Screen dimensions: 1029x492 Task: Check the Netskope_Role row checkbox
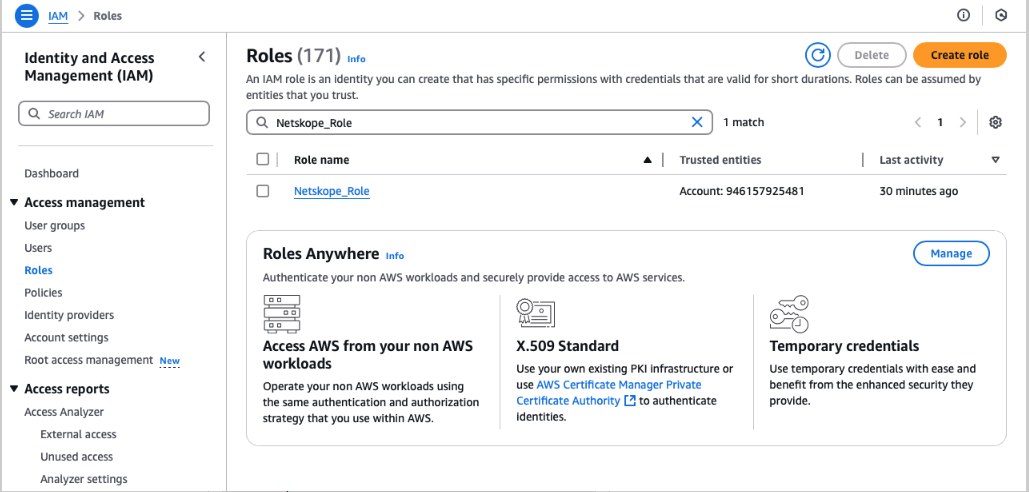262,191
